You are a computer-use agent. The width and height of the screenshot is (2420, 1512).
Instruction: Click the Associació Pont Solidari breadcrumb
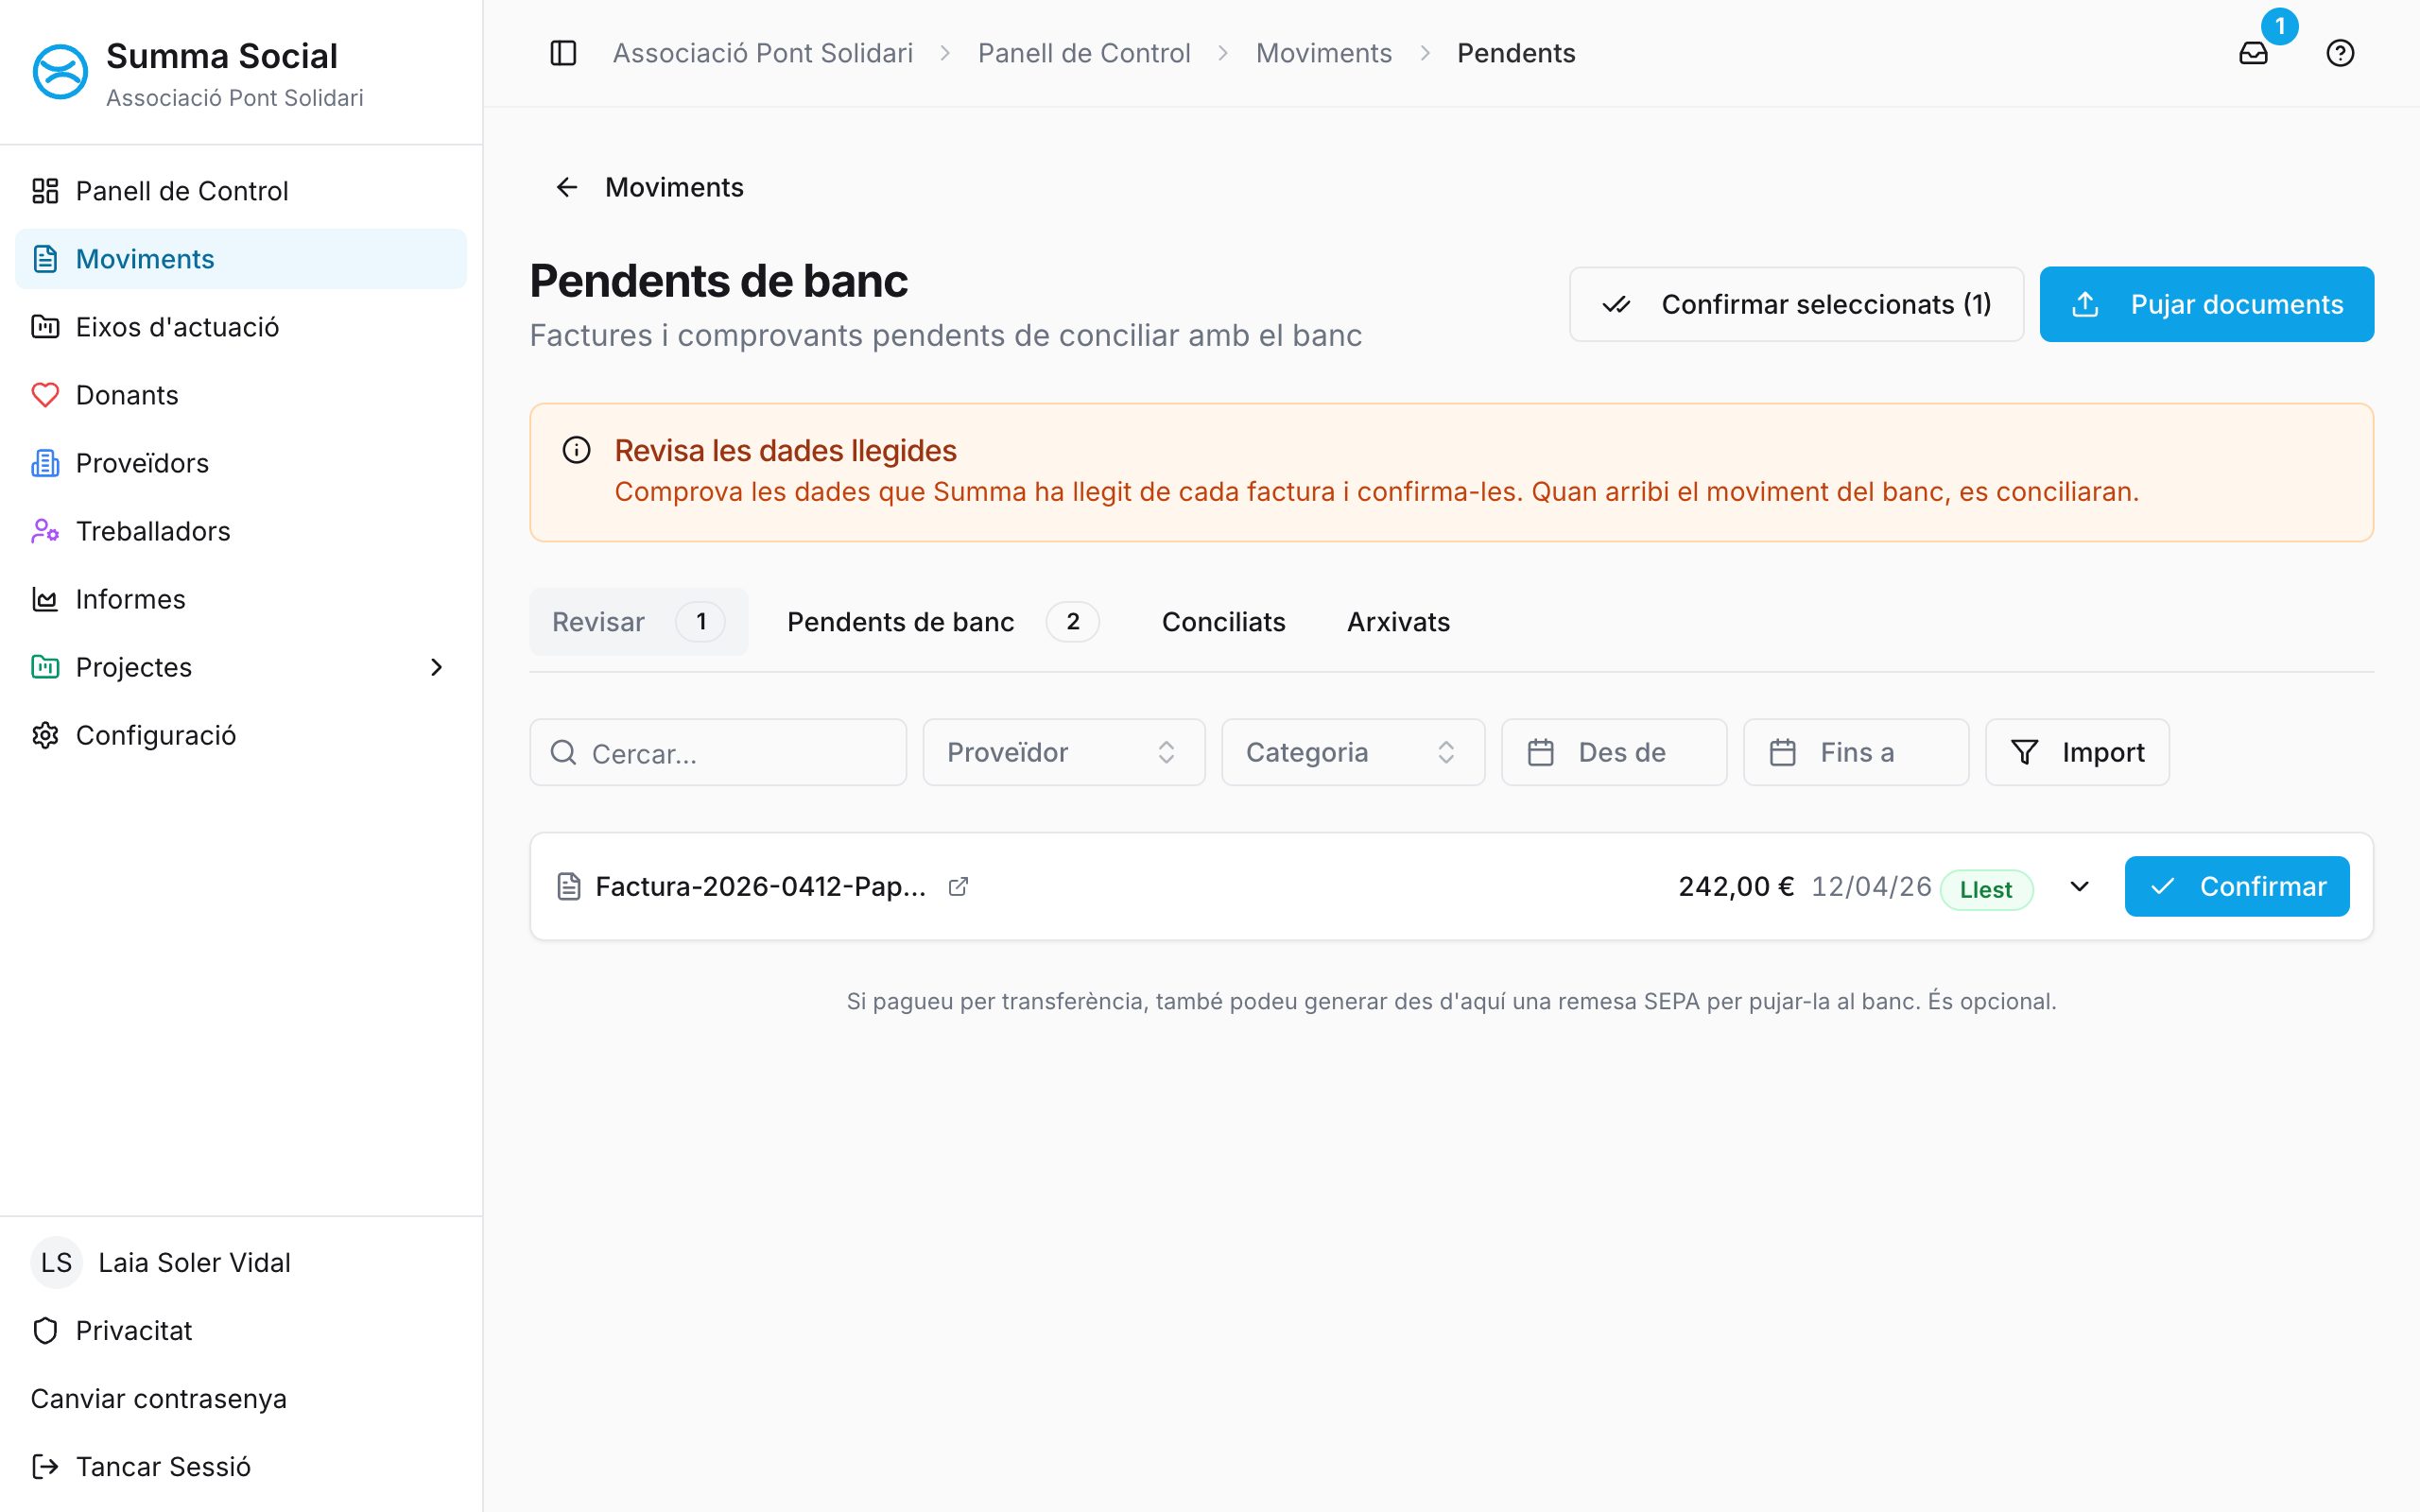[x=763, y=53]
